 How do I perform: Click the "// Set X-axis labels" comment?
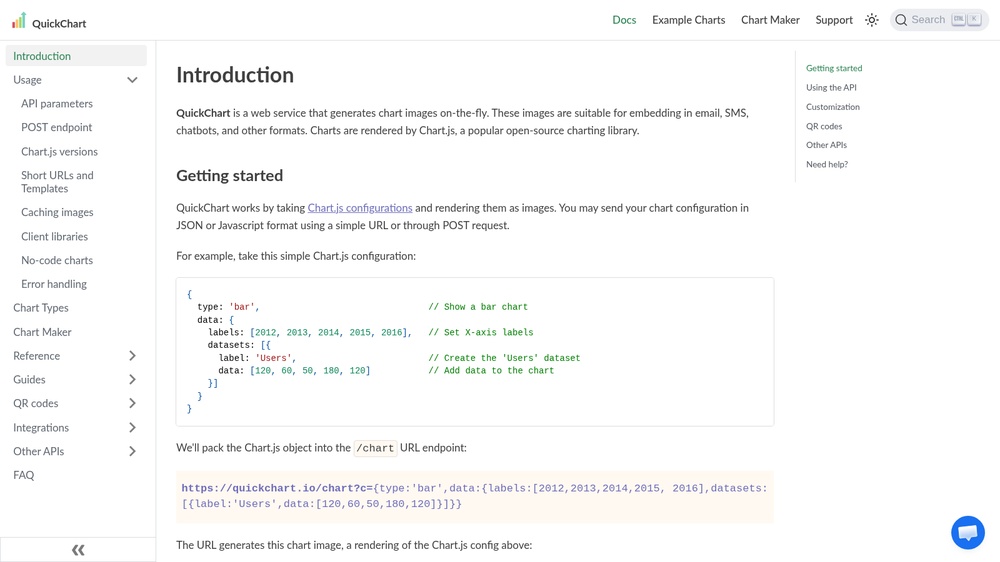(x=480, y=332)
